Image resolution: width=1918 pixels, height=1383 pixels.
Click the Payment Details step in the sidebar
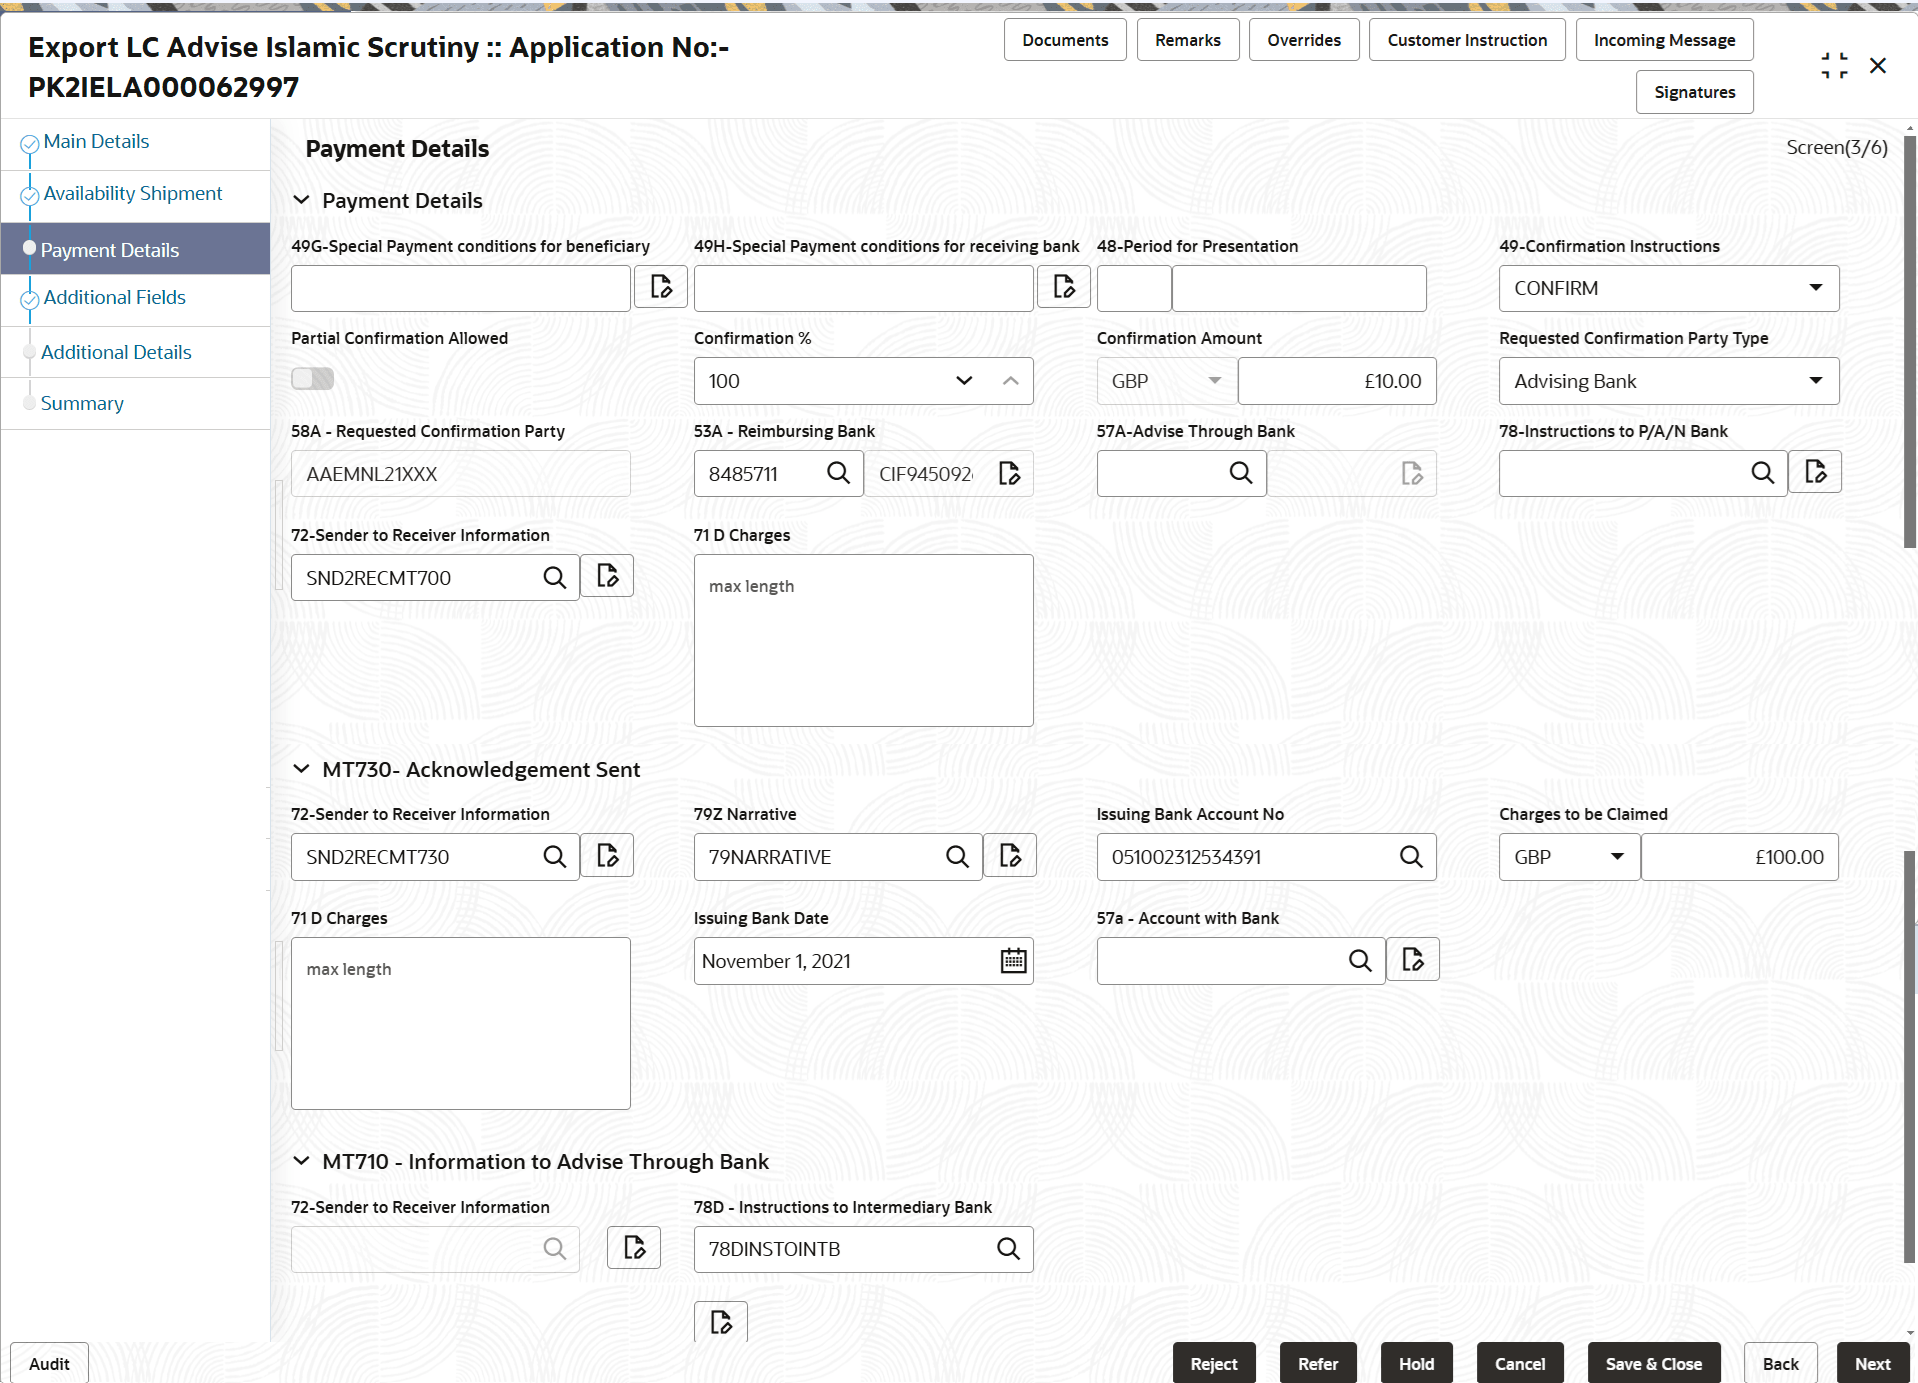(110, 249)
